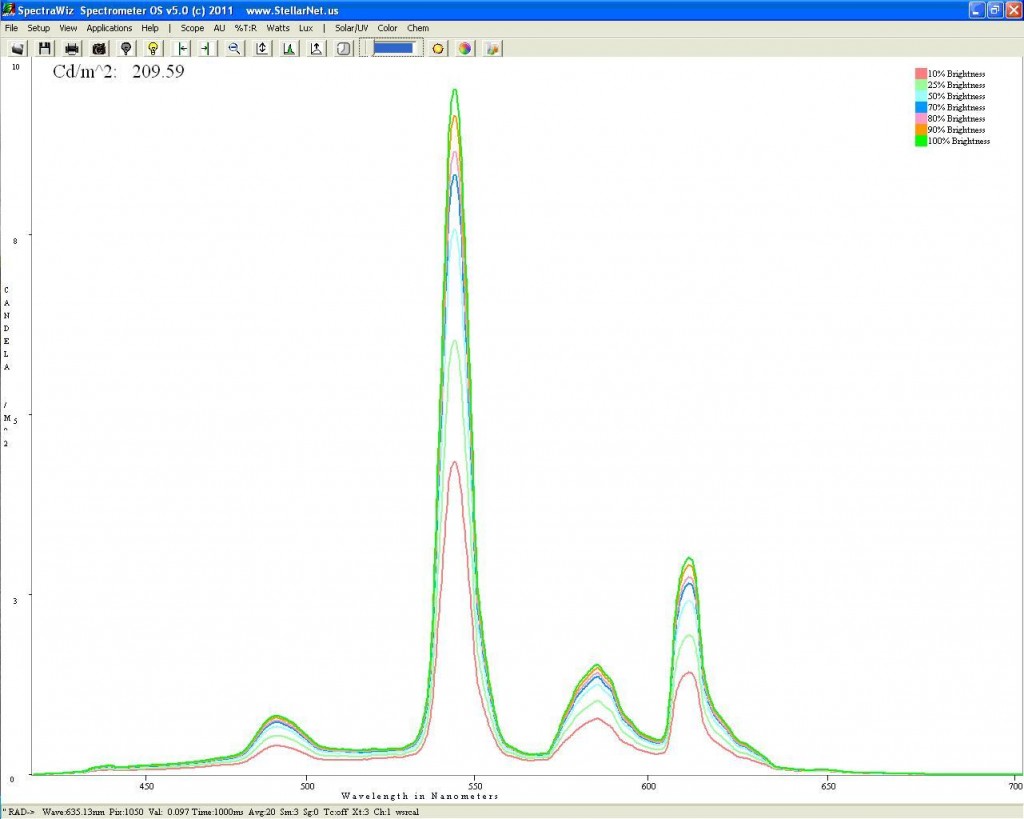
Task: Switch to Scope mode
Action: point(192,28)
